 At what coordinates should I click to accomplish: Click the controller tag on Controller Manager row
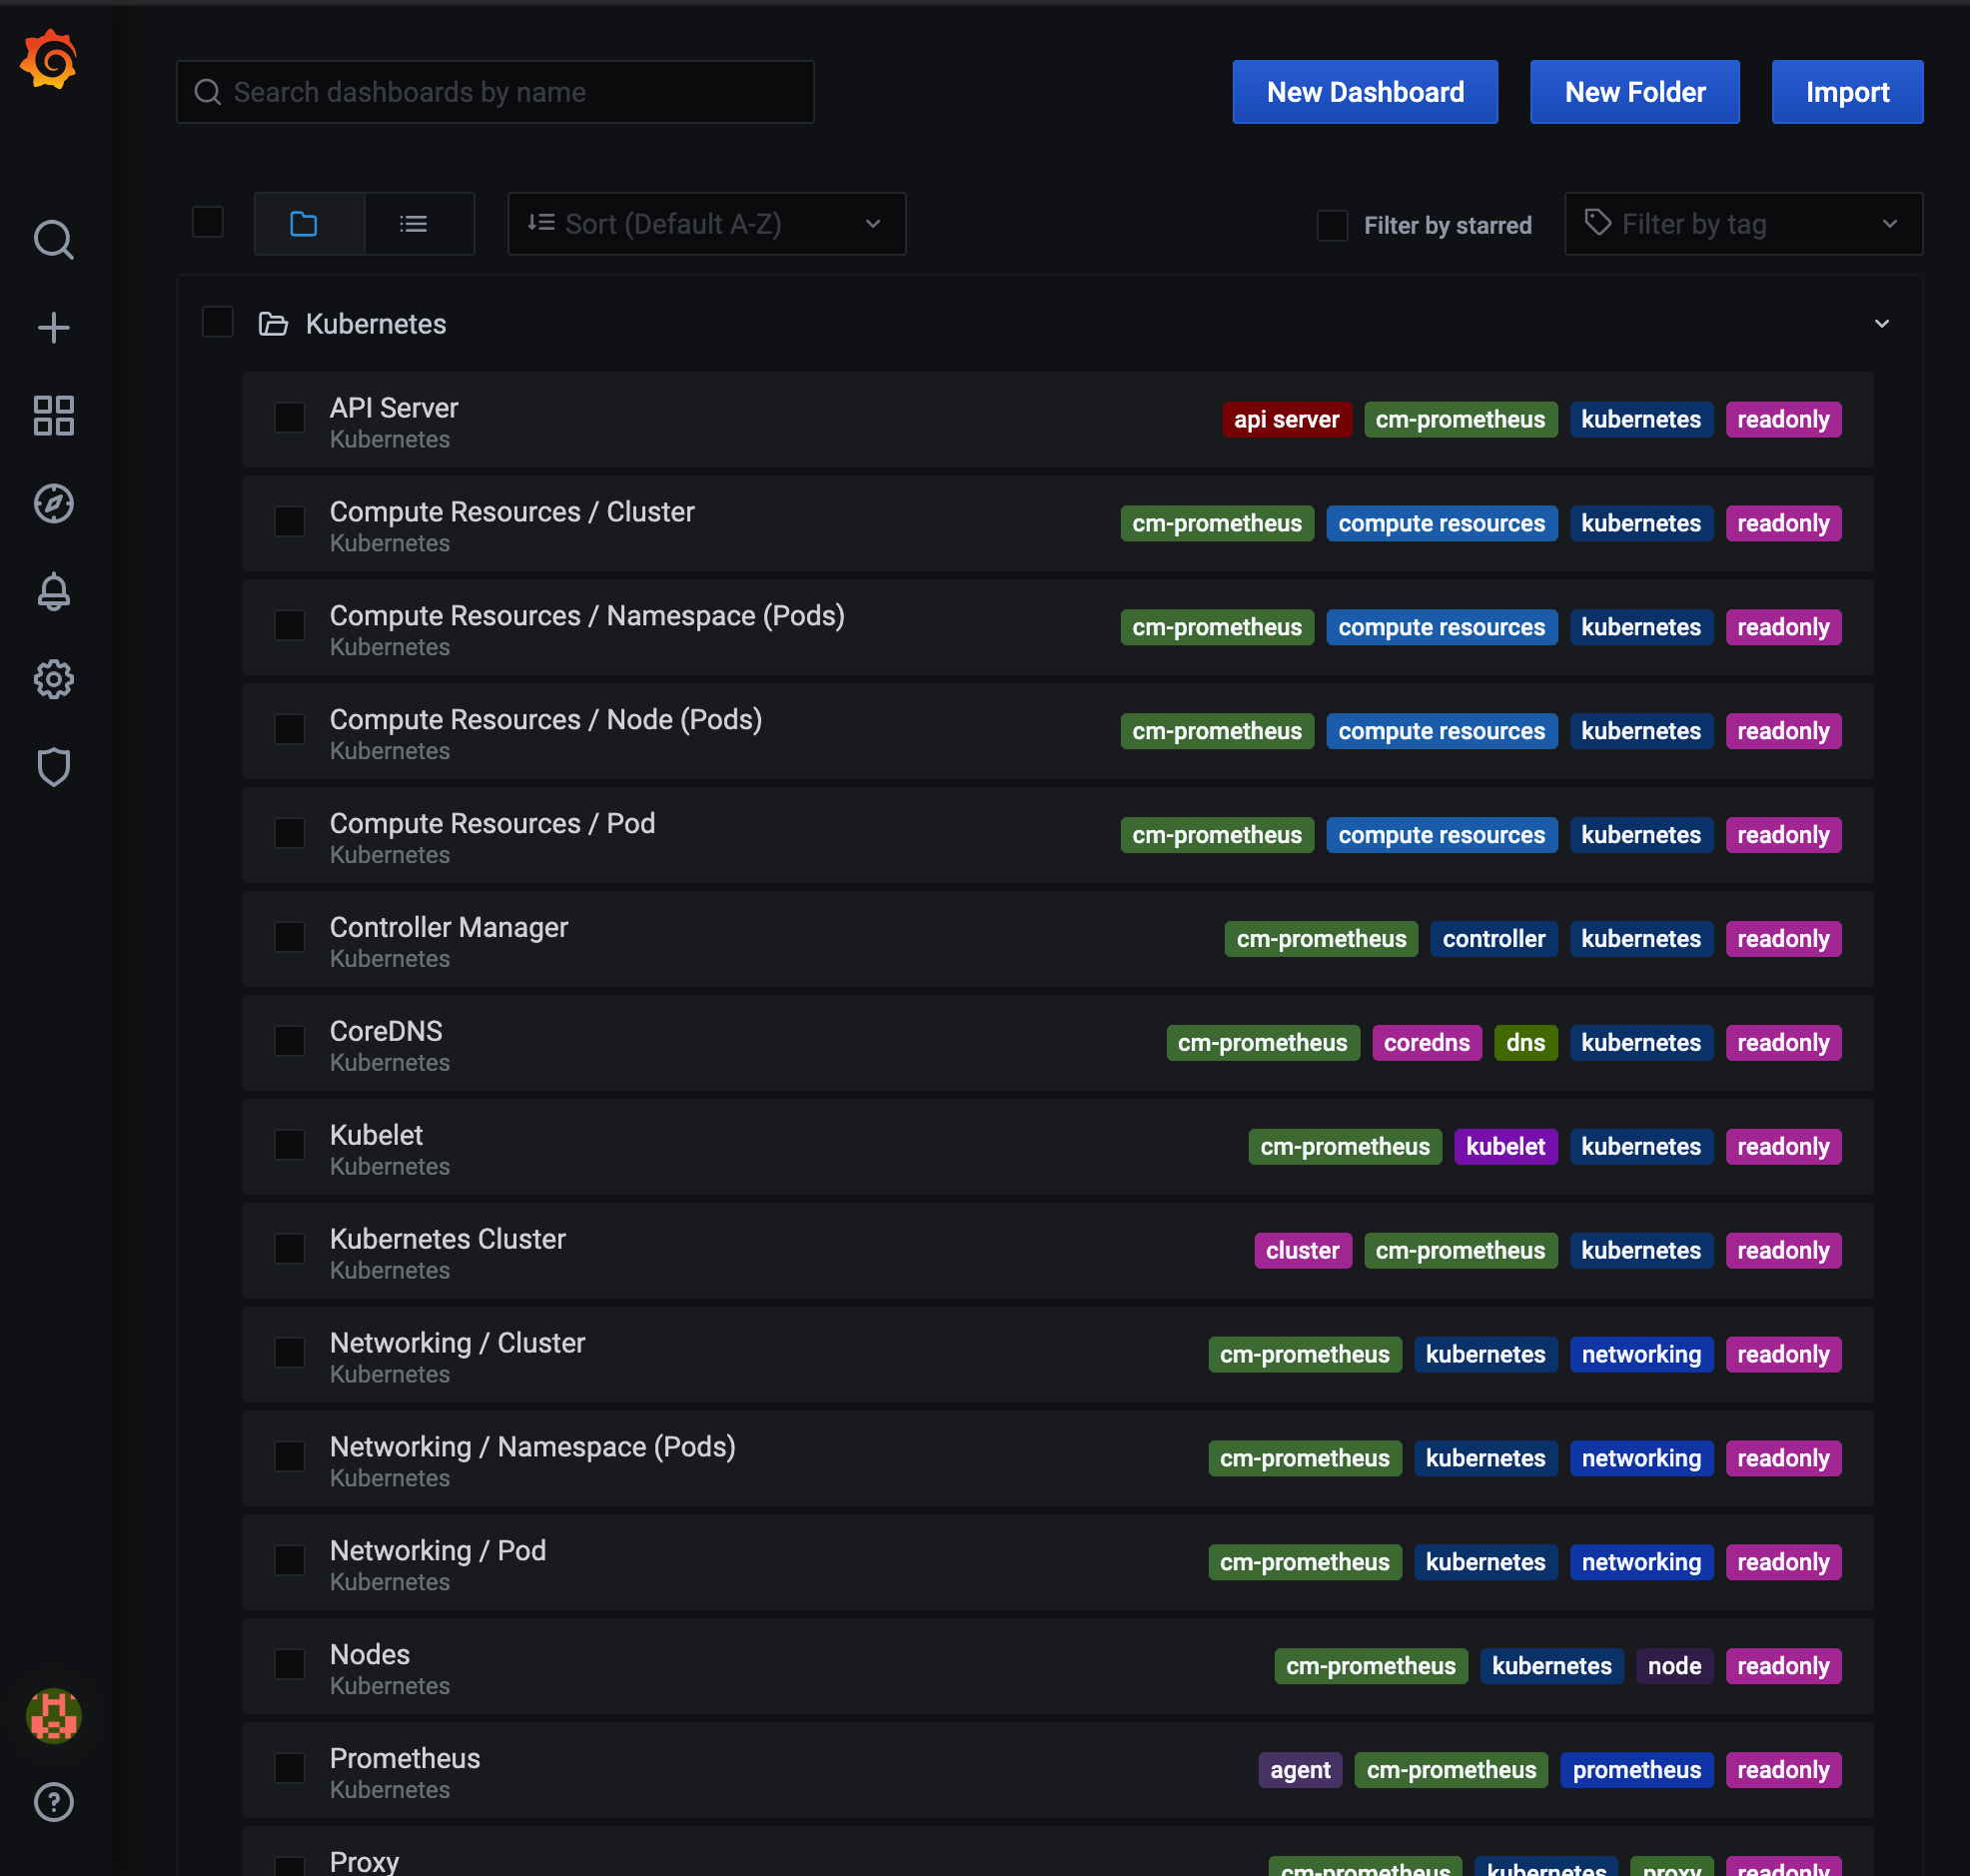click(x=1493, y=939)
